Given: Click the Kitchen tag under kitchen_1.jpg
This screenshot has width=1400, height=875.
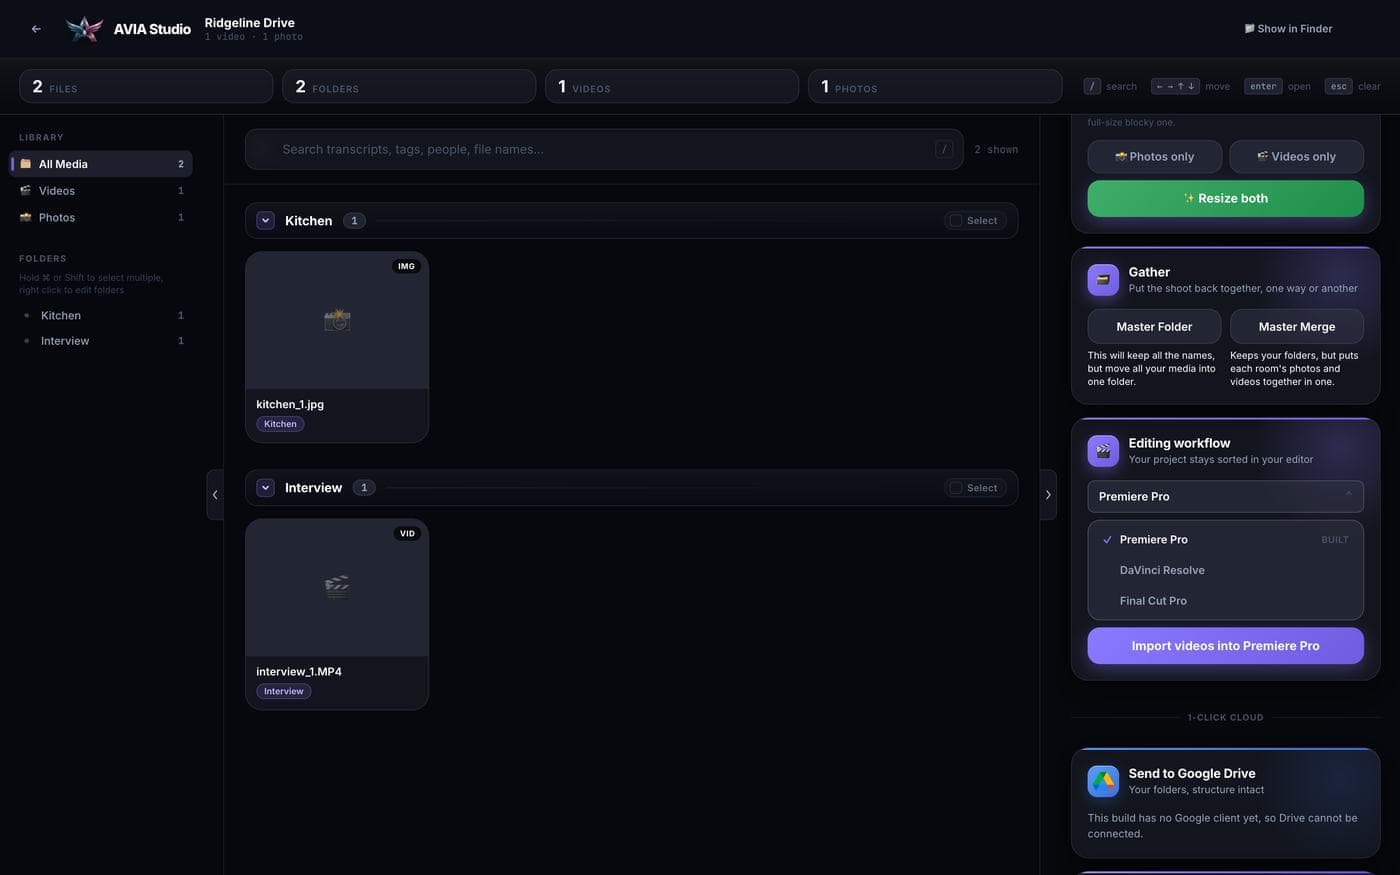Looking at the screenshot, I should (x=280, y=424).
